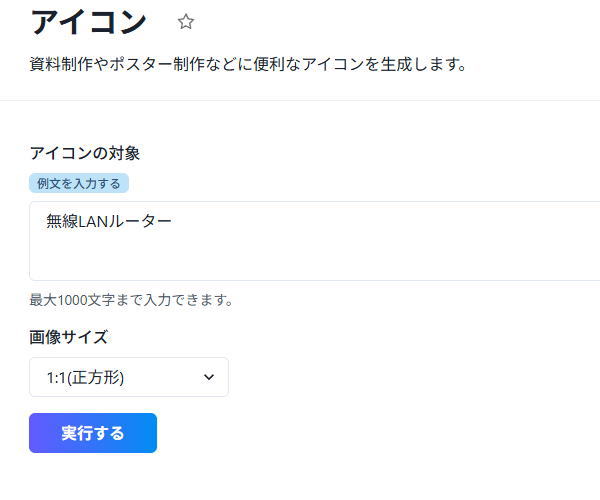Click the page description about 資料制作やポスター制作
The width and height of the screenshot is (600, 500).
[248, 65]
